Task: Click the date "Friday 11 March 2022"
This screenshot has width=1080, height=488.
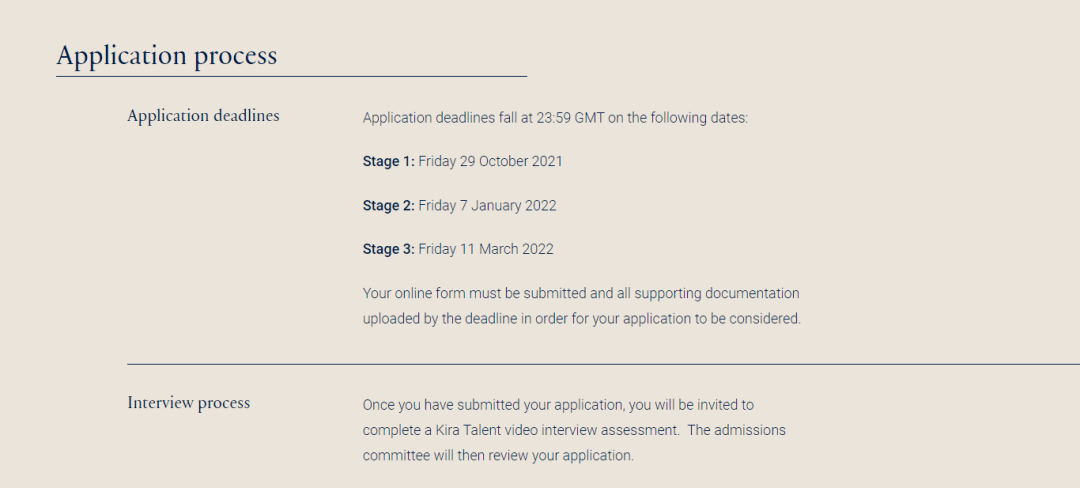Action: 485,249
